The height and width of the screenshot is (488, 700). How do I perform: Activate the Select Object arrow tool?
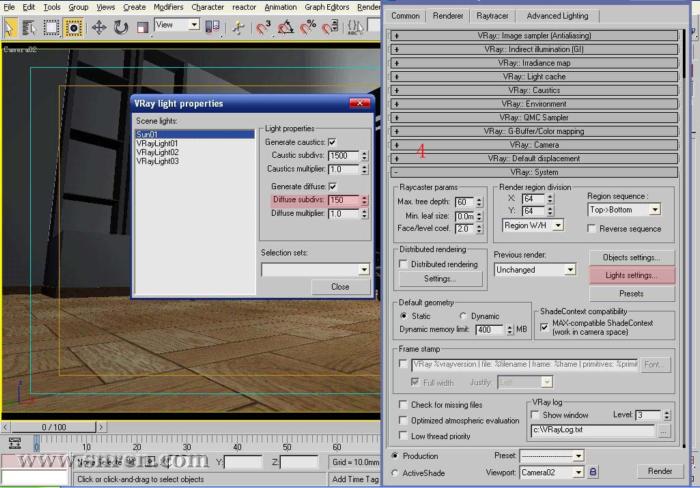tap(10, 26)
